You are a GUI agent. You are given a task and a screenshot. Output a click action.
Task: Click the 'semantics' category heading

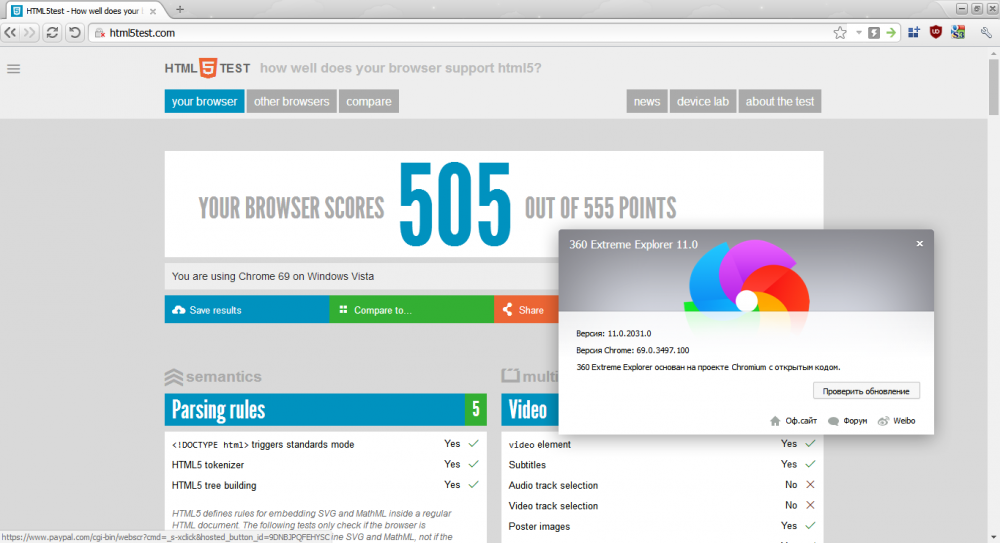[213, 376]
